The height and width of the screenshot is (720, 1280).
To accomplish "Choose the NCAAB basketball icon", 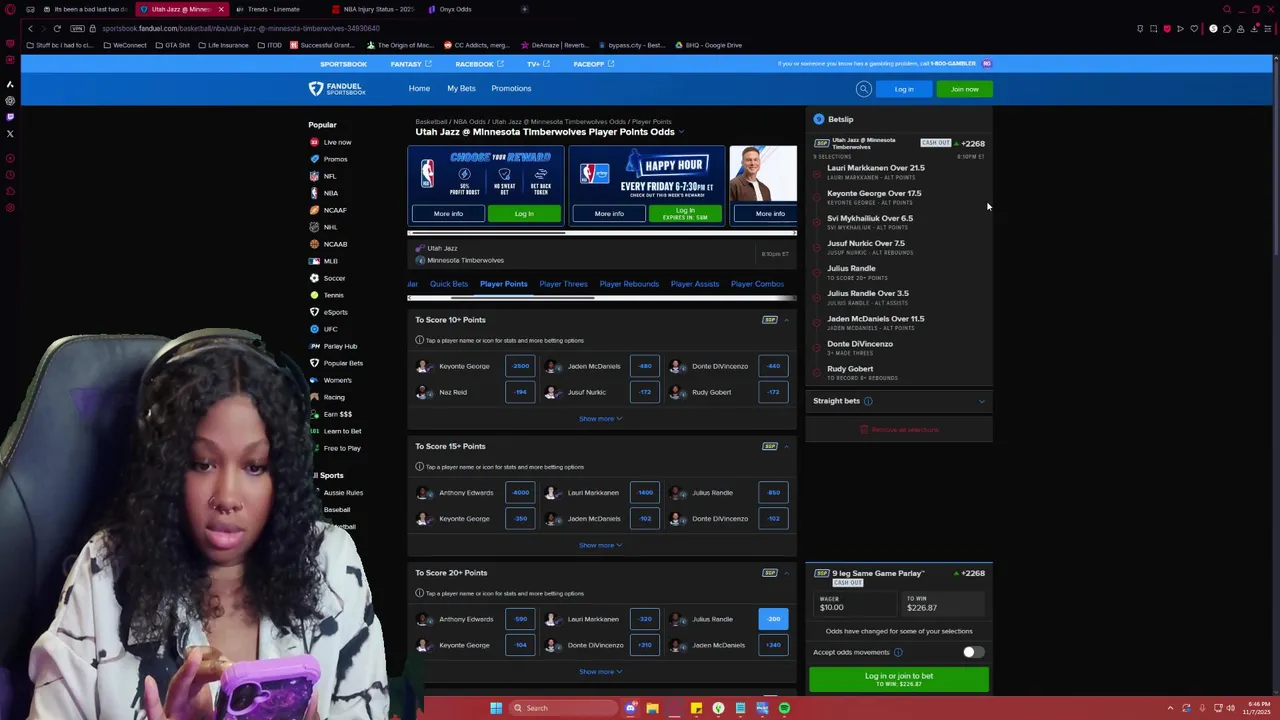I will [314, 244].
